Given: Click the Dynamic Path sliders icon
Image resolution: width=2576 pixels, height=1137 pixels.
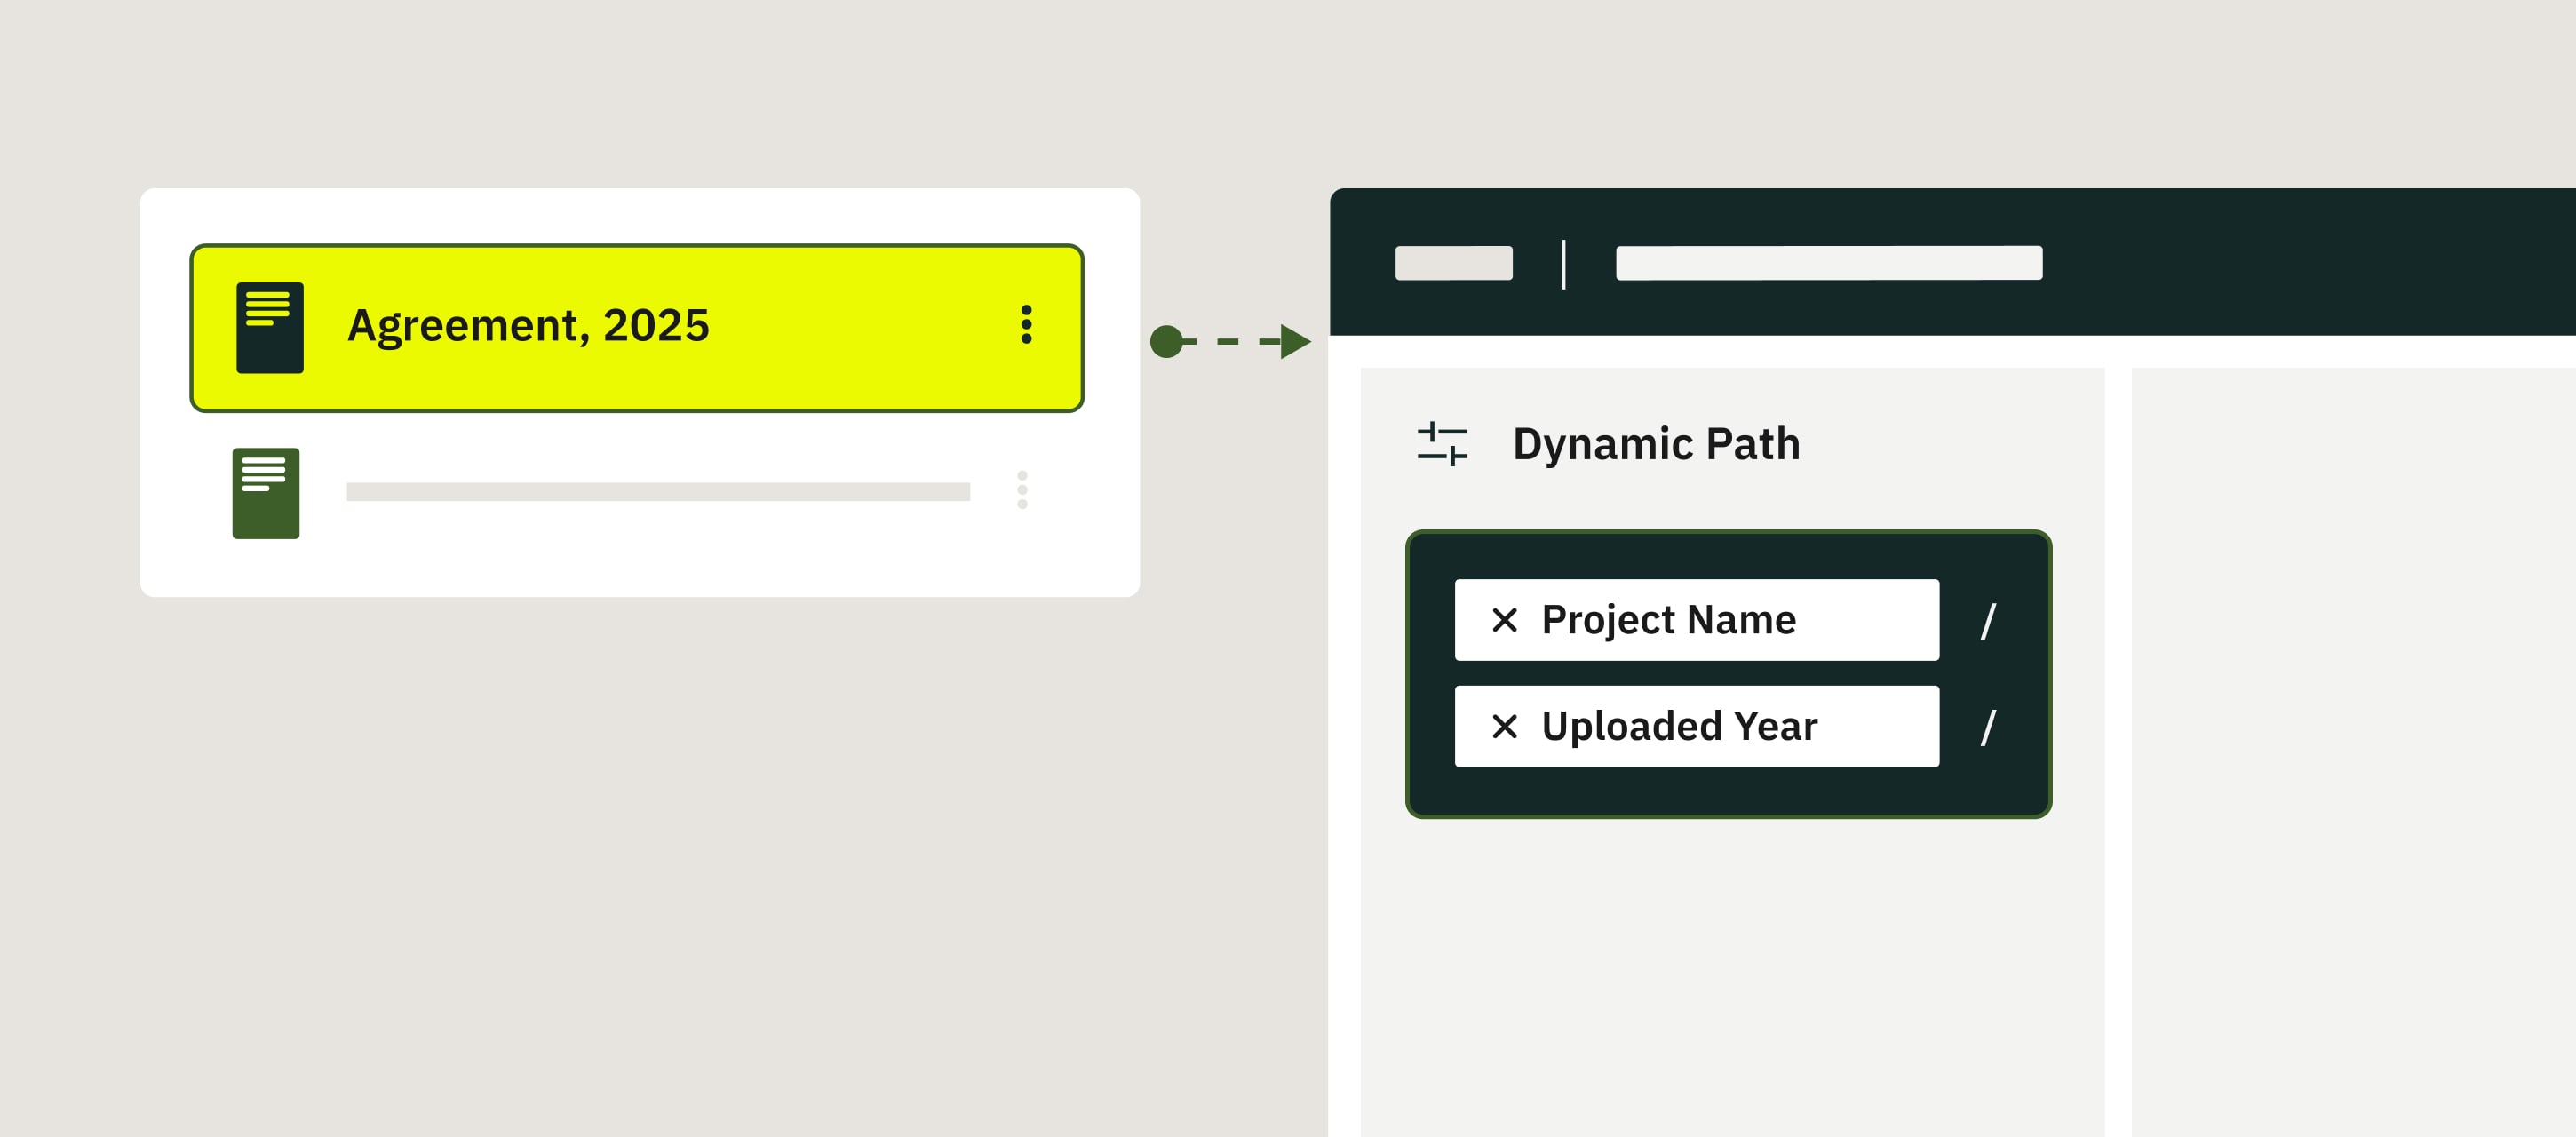Looking at the screenshot, I should (1442, 444).
